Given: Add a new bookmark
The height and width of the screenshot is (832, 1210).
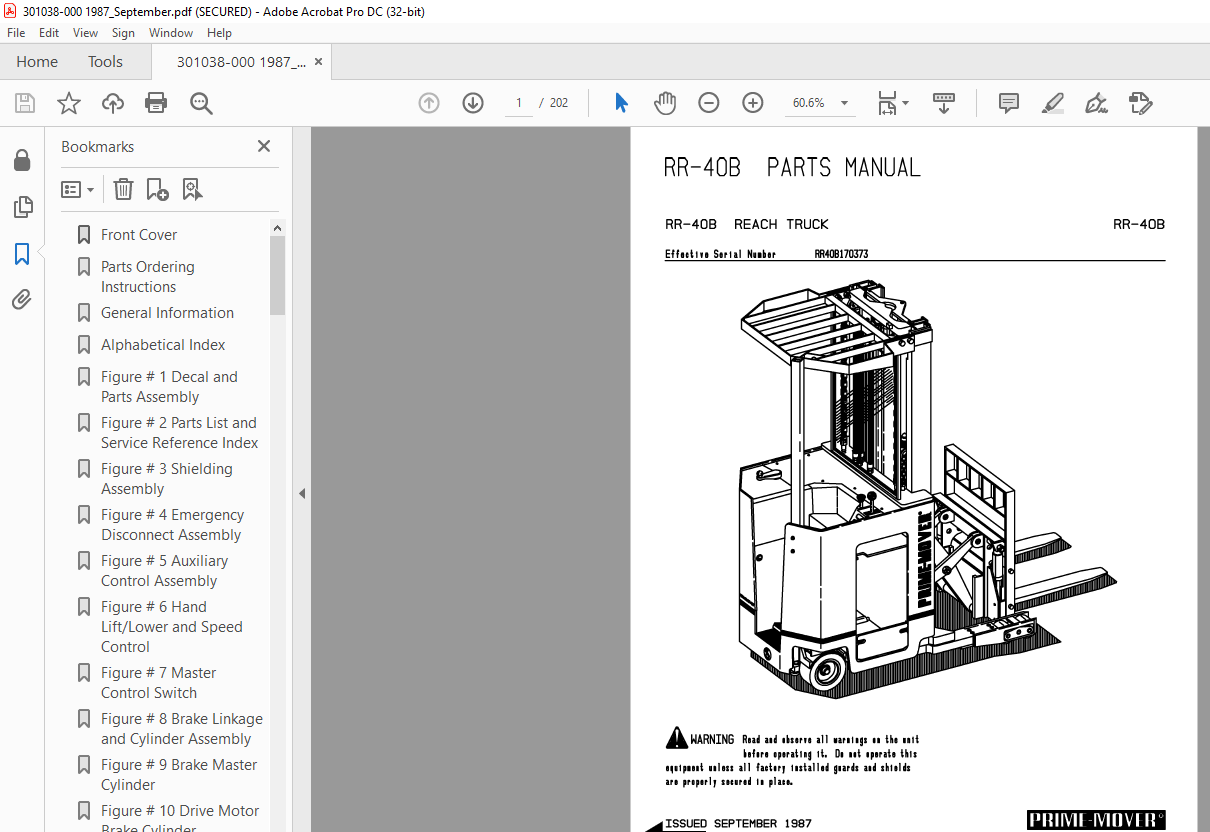Looking at the screenshot, I should click(157, 189).
